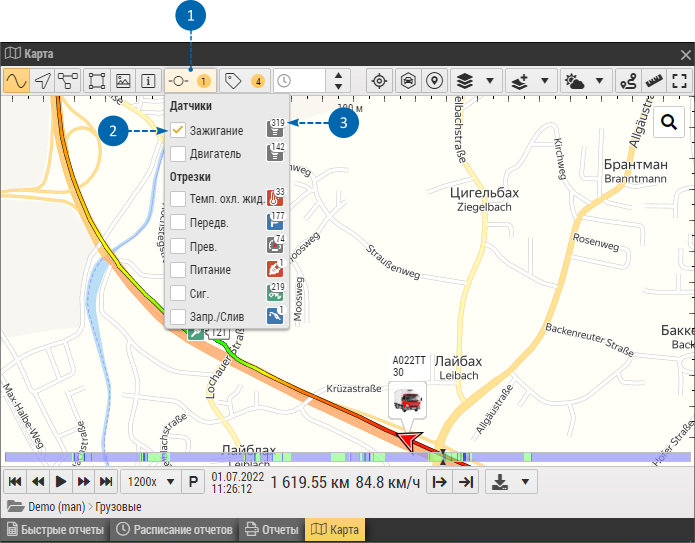Enable the Передв. segments checkbox

[x=178, y=222]
